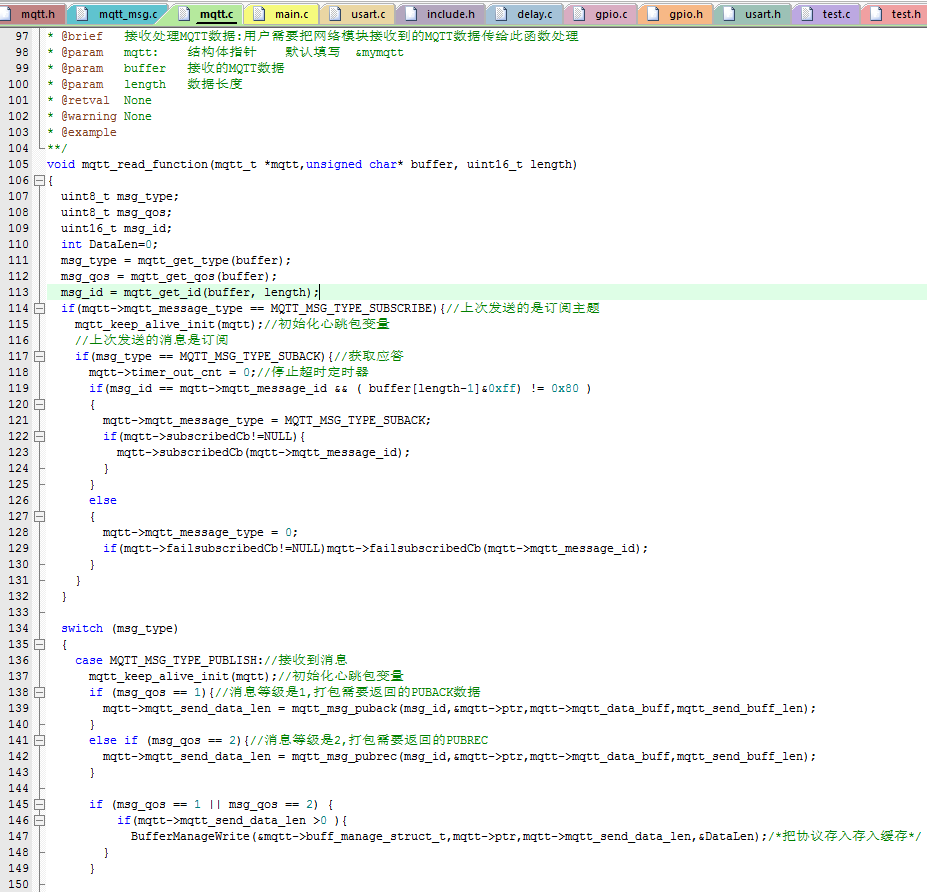Switch to the mqtt.h tab
The height and width of the screenshot is (892, 927).
click(x=31, y=14)
